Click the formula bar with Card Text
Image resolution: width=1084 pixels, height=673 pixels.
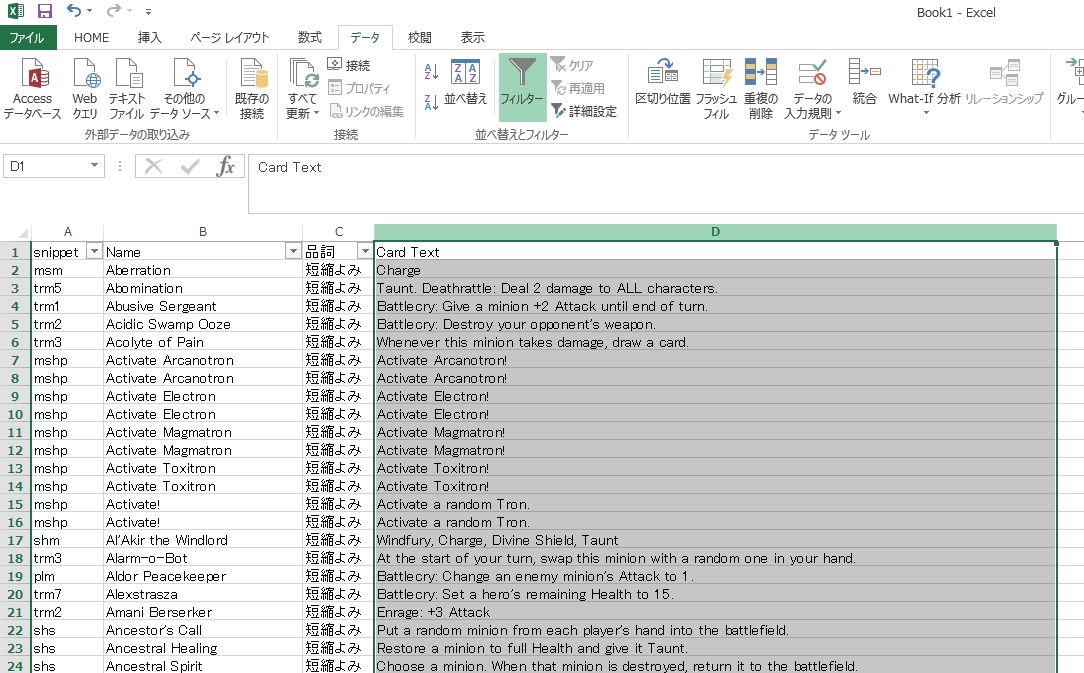click(666, 184)
